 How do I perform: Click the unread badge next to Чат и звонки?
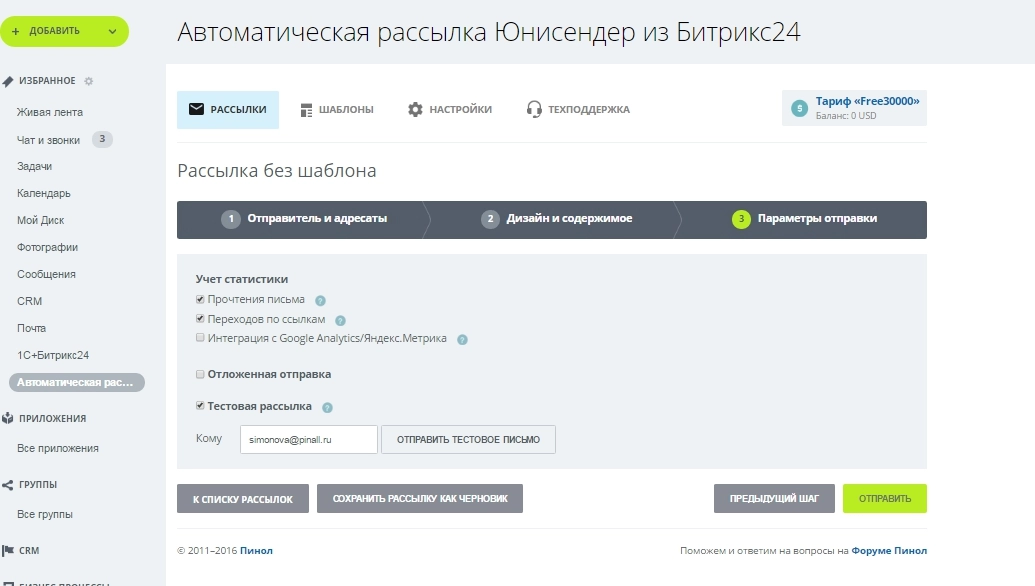[x=102, y=139]
